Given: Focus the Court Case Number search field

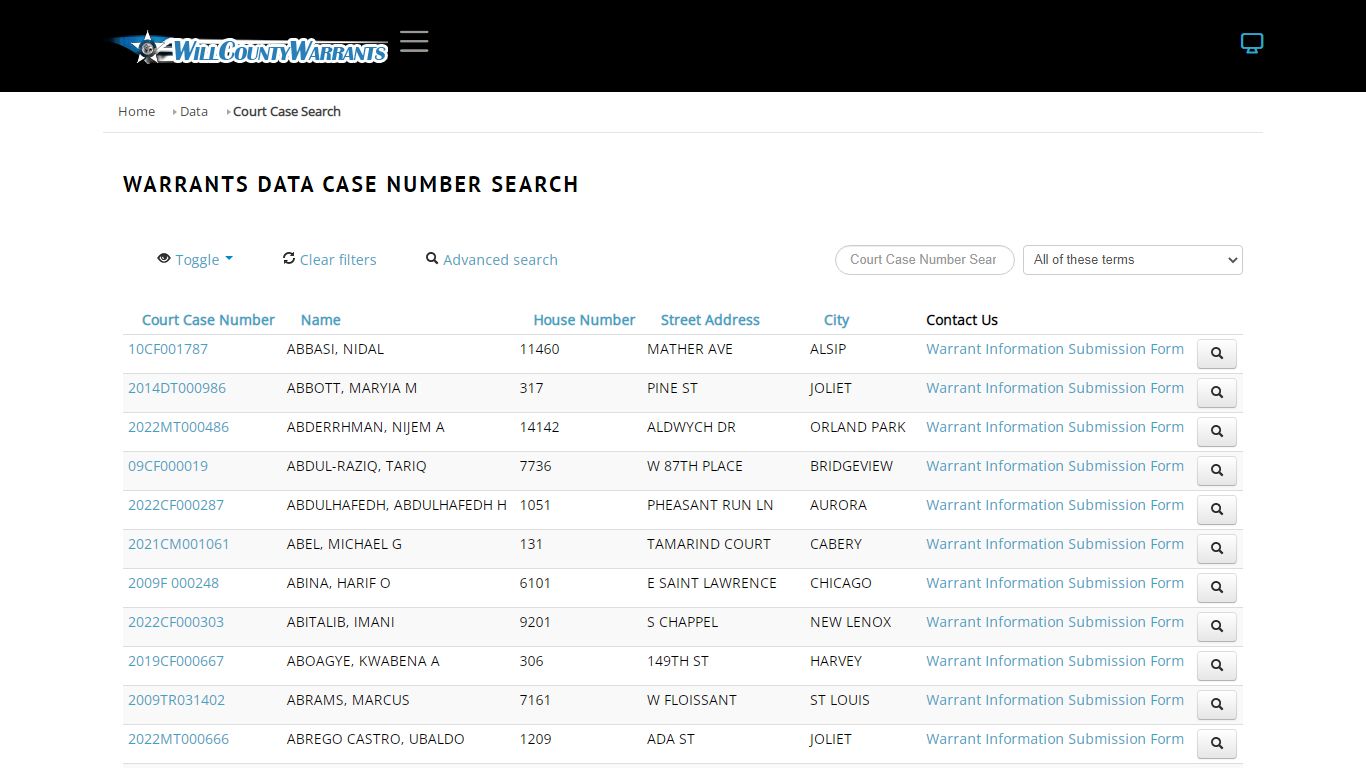Looking at the screenshot, I should 924,260.
